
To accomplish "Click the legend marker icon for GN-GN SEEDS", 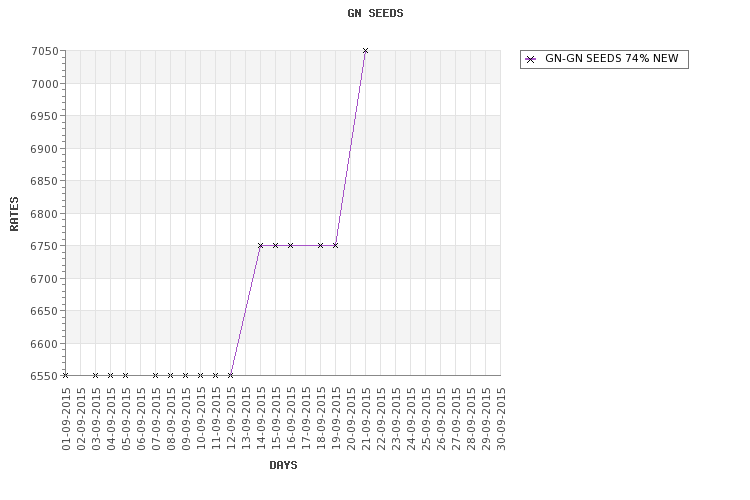I will pyautogui.click(x=530, y=59).
